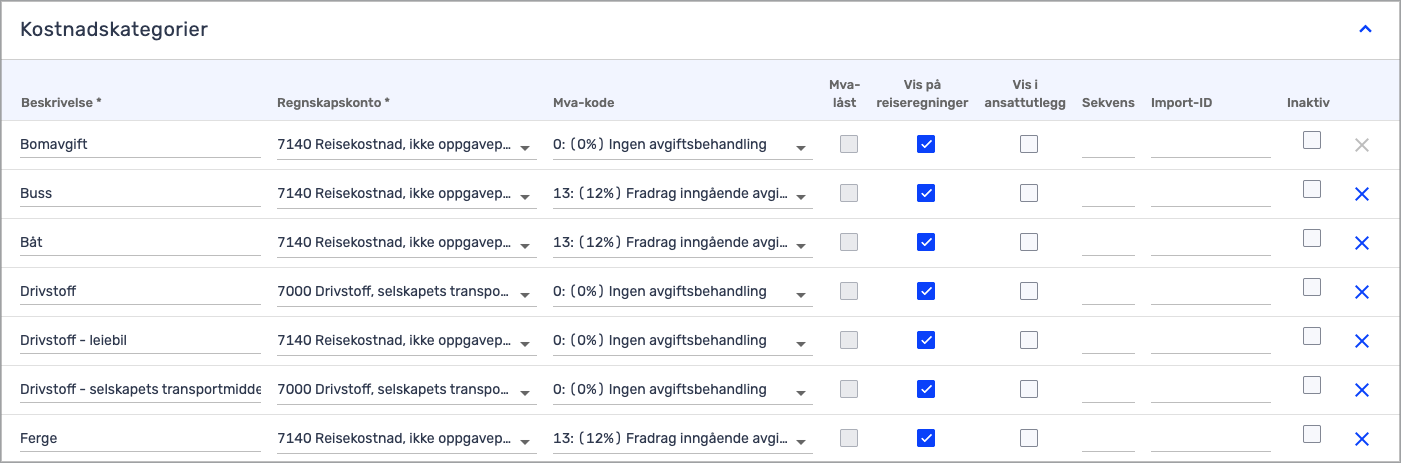Delete the Drivstoff category row
The image size is (1401, 463).
coord(1360,292)
